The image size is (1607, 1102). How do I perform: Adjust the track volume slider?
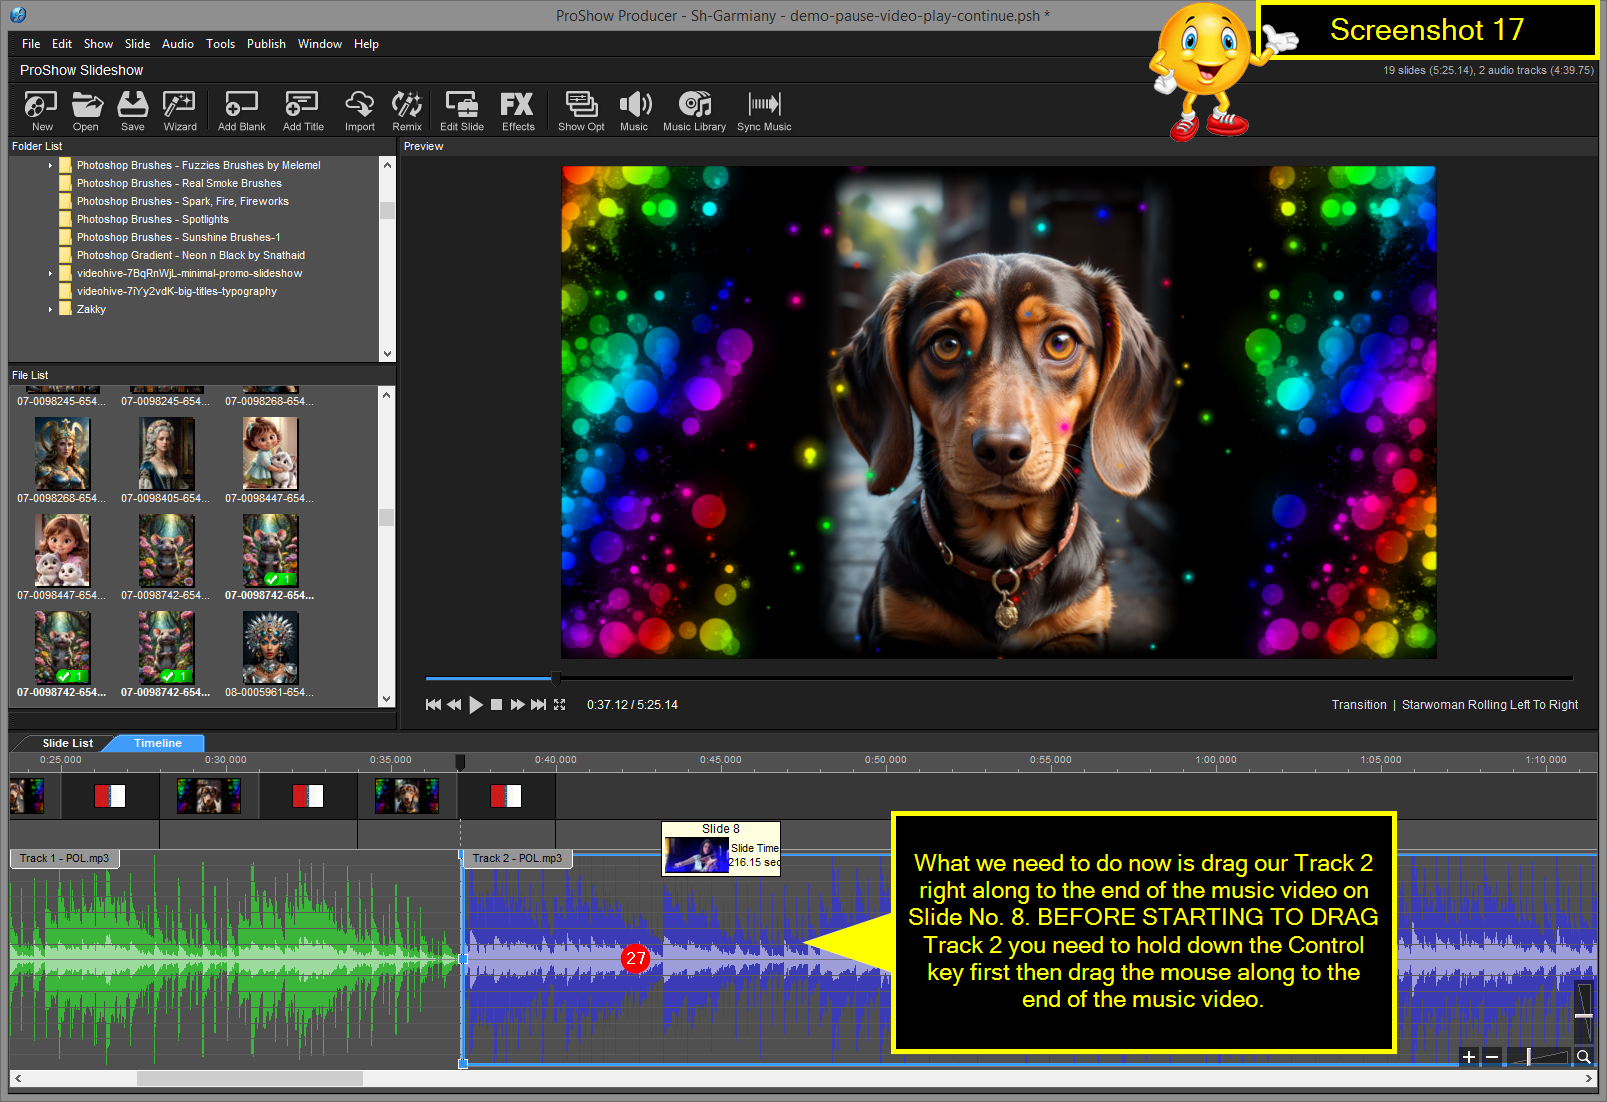click(1583, 1014)
